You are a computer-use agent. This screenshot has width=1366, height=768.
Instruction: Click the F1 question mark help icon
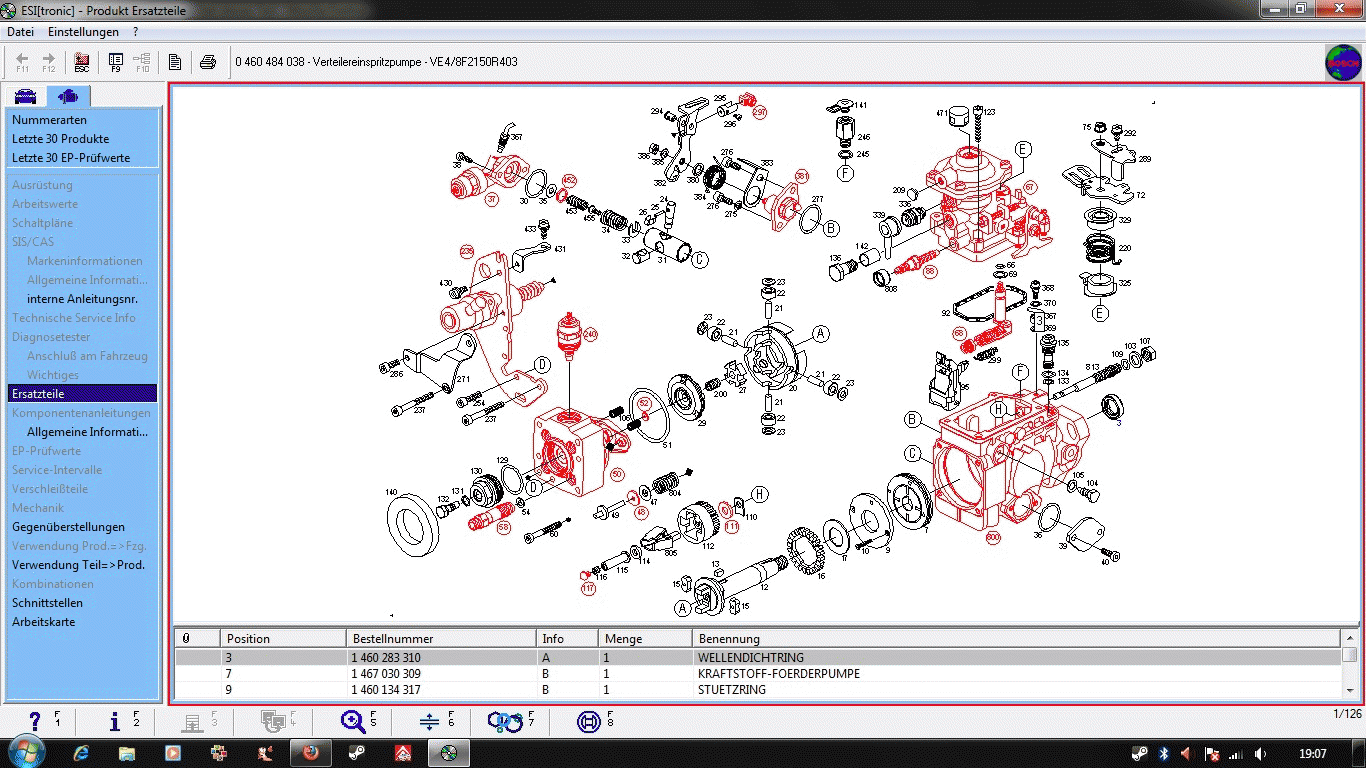tap(35, 721)
